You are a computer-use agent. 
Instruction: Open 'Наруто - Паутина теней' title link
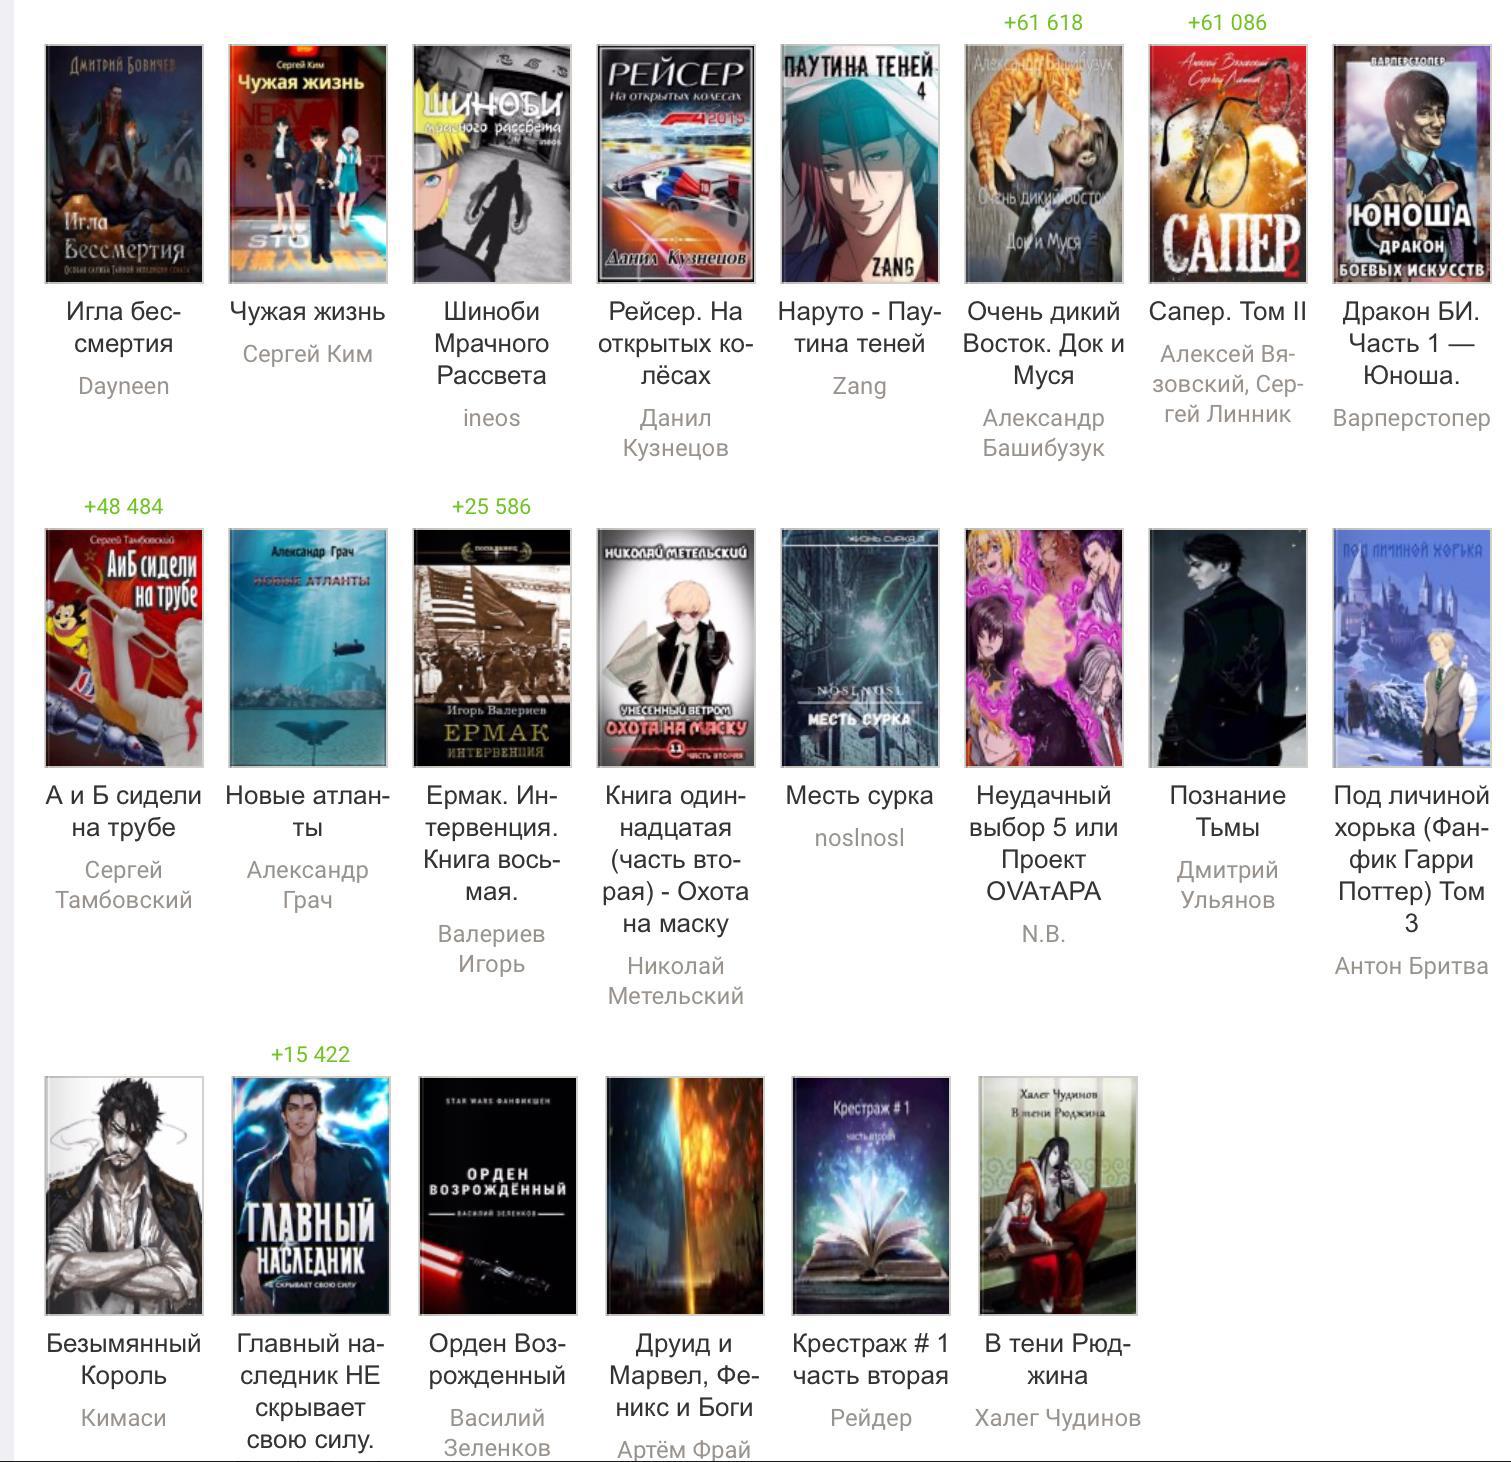860,327
